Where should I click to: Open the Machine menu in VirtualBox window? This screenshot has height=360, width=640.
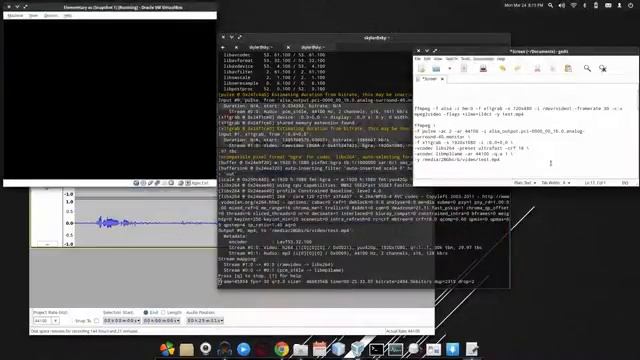15,16
